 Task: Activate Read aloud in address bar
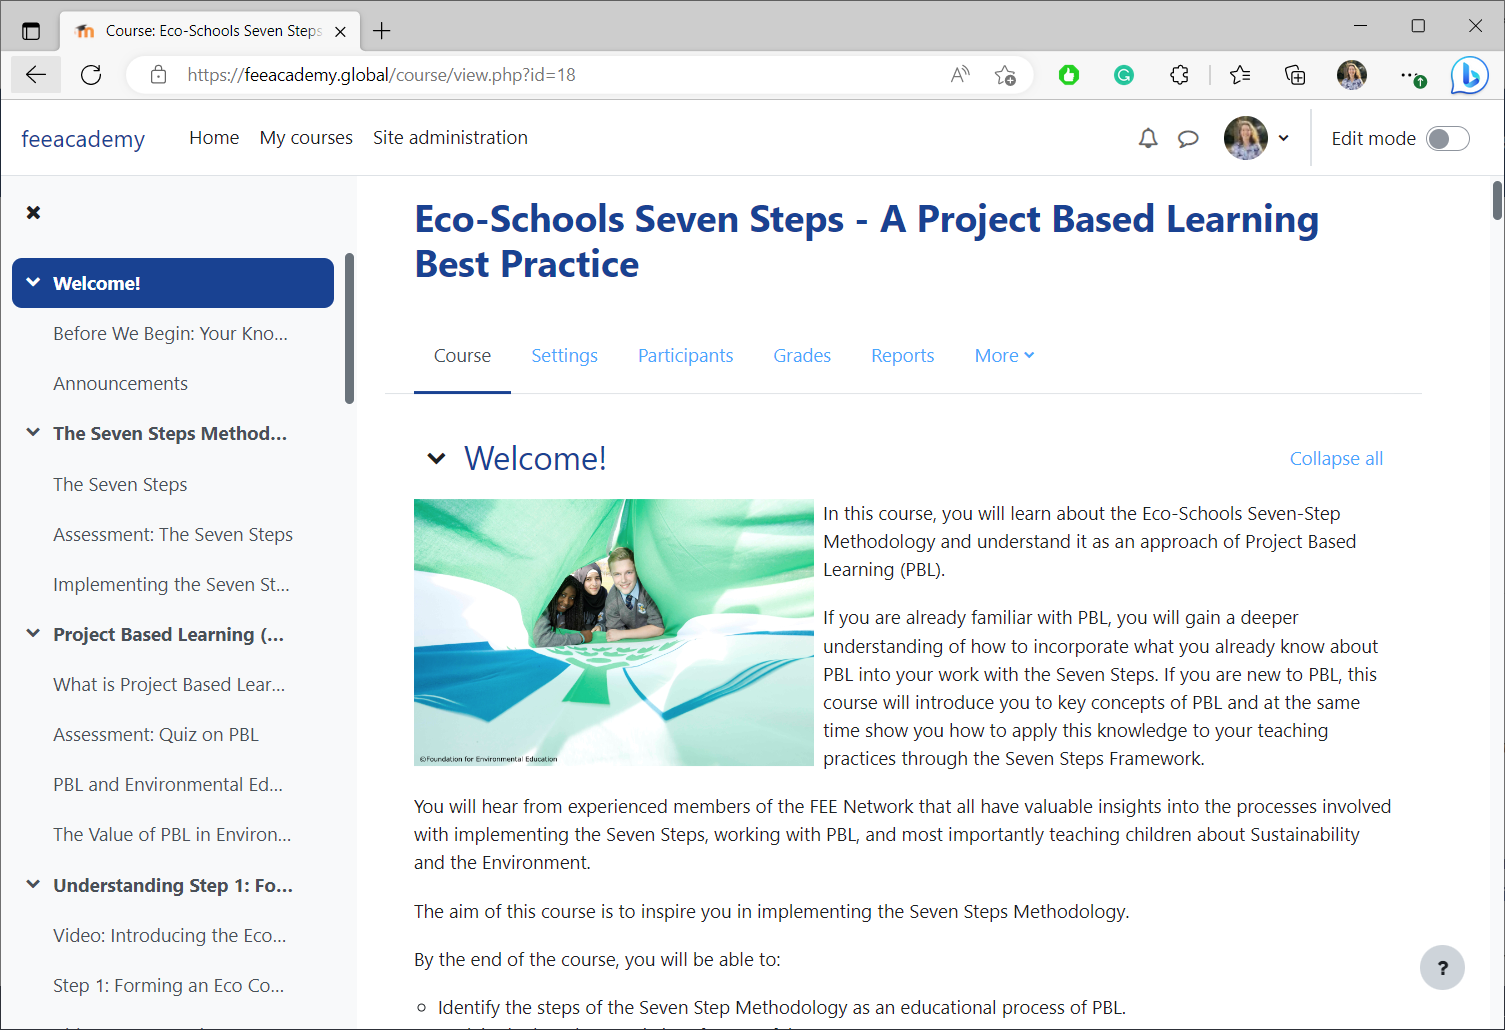[960, 75]
